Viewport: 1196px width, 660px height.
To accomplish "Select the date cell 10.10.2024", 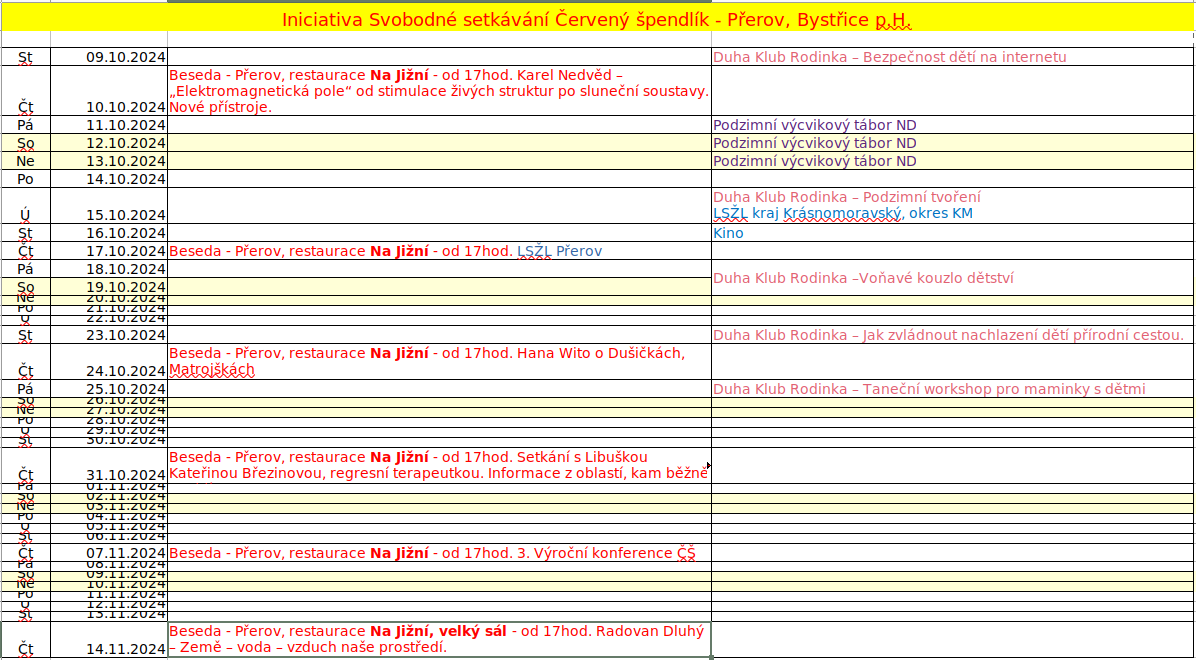I will [109, 106].
